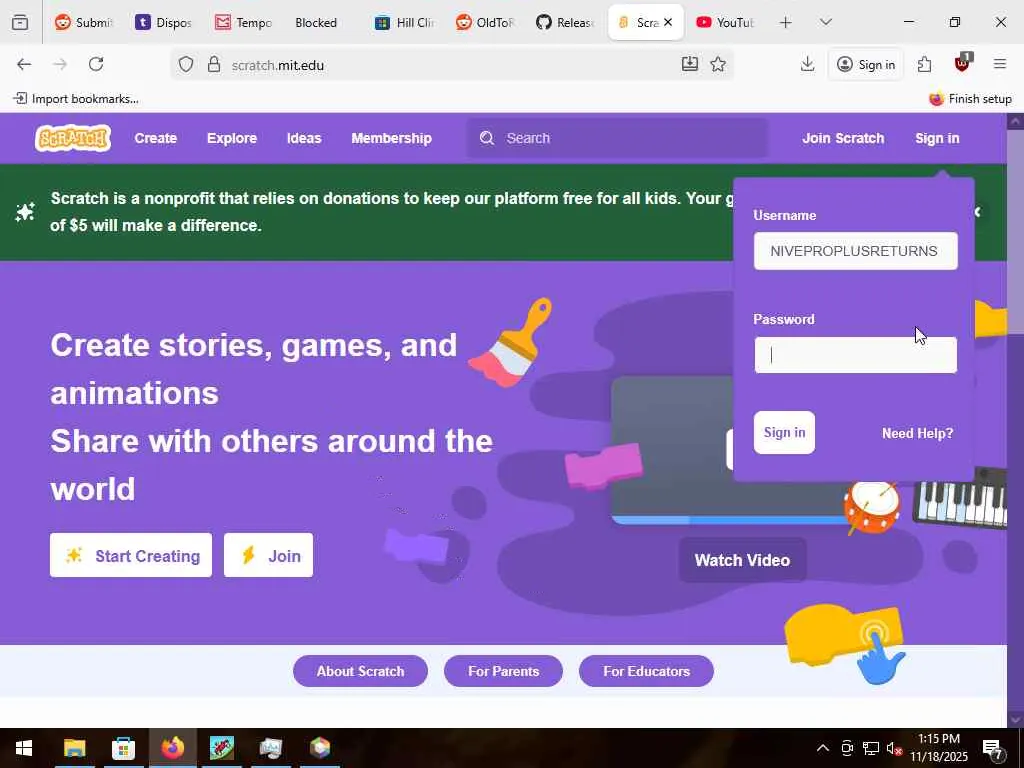Click the sparkle icon on donation banner

click(x=25, y=212)
